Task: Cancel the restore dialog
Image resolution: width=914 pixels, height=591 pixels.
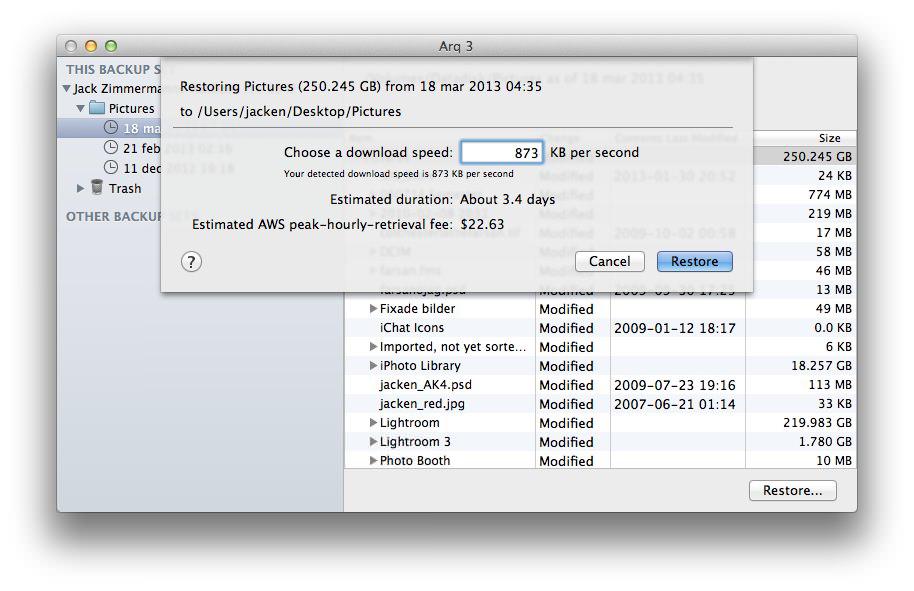Action: click(609, 262)
